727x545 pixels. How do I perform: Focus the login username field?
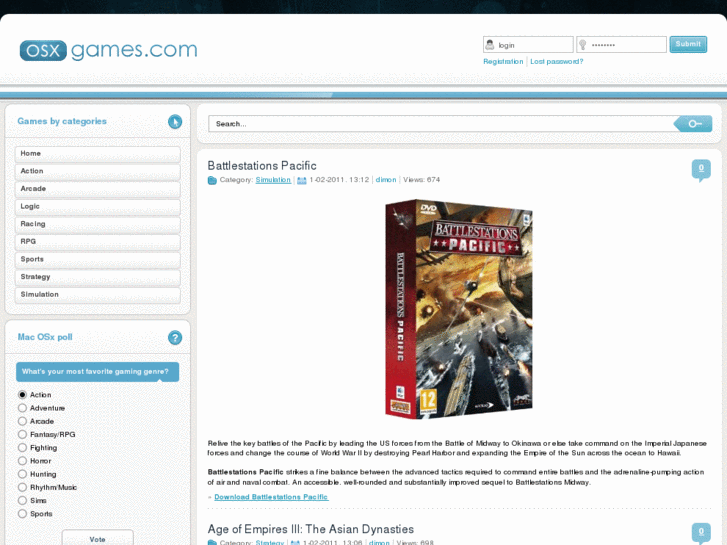coord(528,45)
